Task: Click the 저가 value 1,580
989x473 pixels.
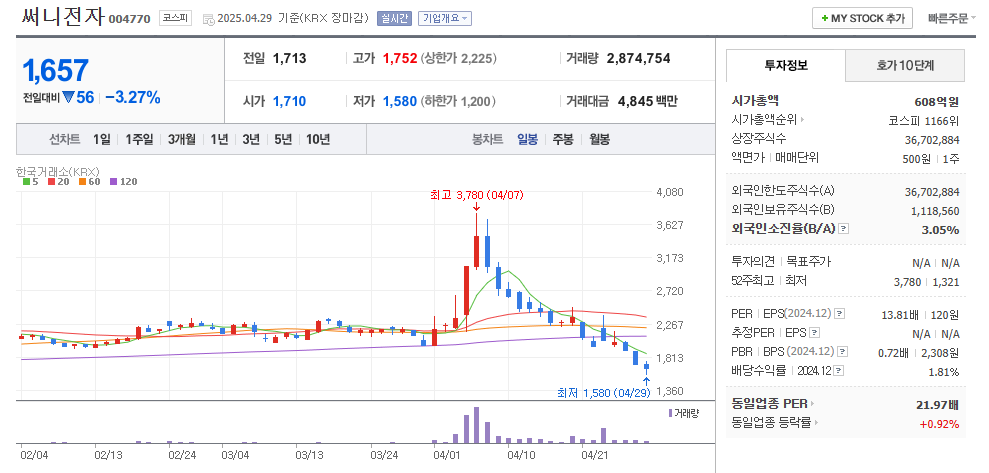Action: pyautogui.click(x=400, y=101)
